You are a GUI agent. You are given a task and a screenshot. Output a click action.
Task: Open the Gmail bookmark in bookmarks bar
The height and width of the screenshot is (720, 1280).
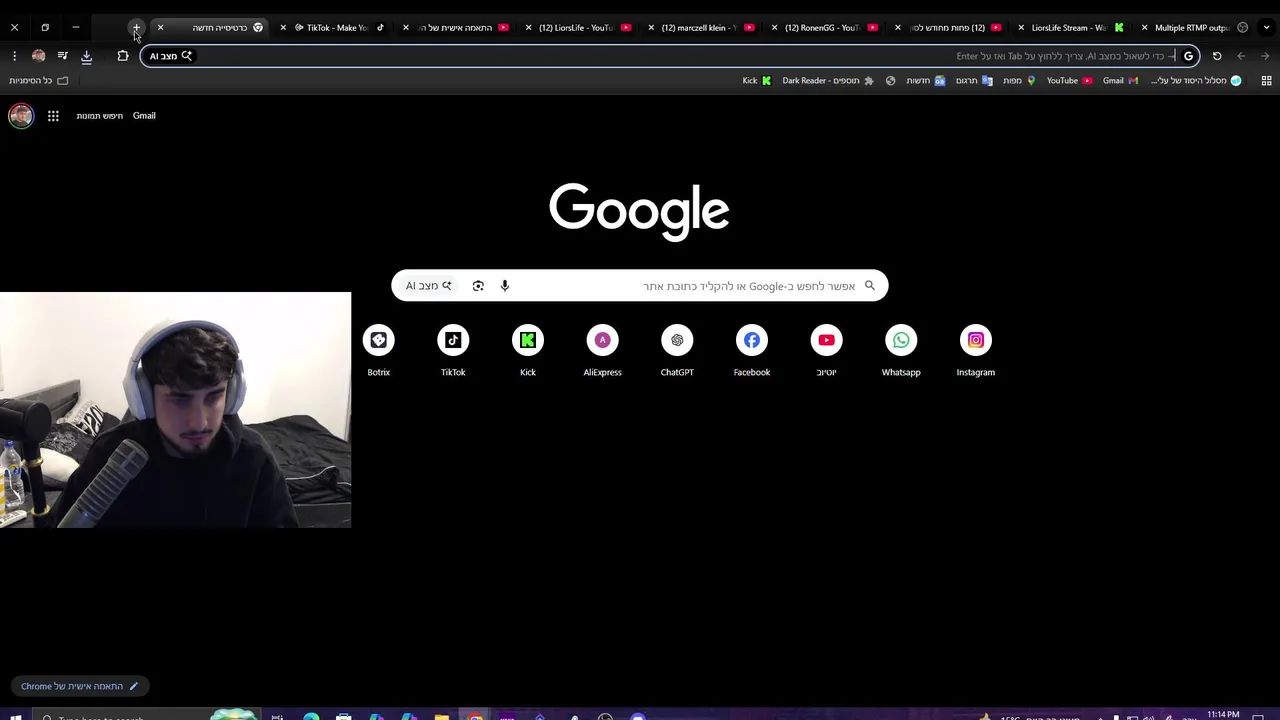(1119, 81)
